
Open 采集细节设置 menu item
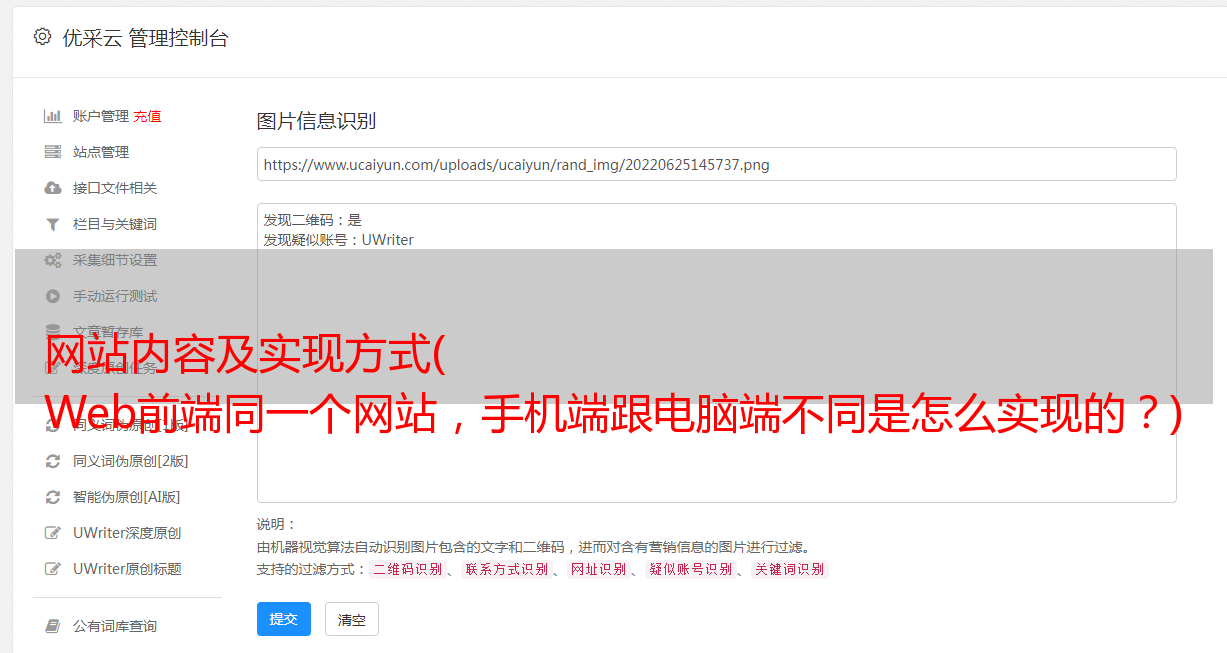pyautogui.click(x=115, y=260)
